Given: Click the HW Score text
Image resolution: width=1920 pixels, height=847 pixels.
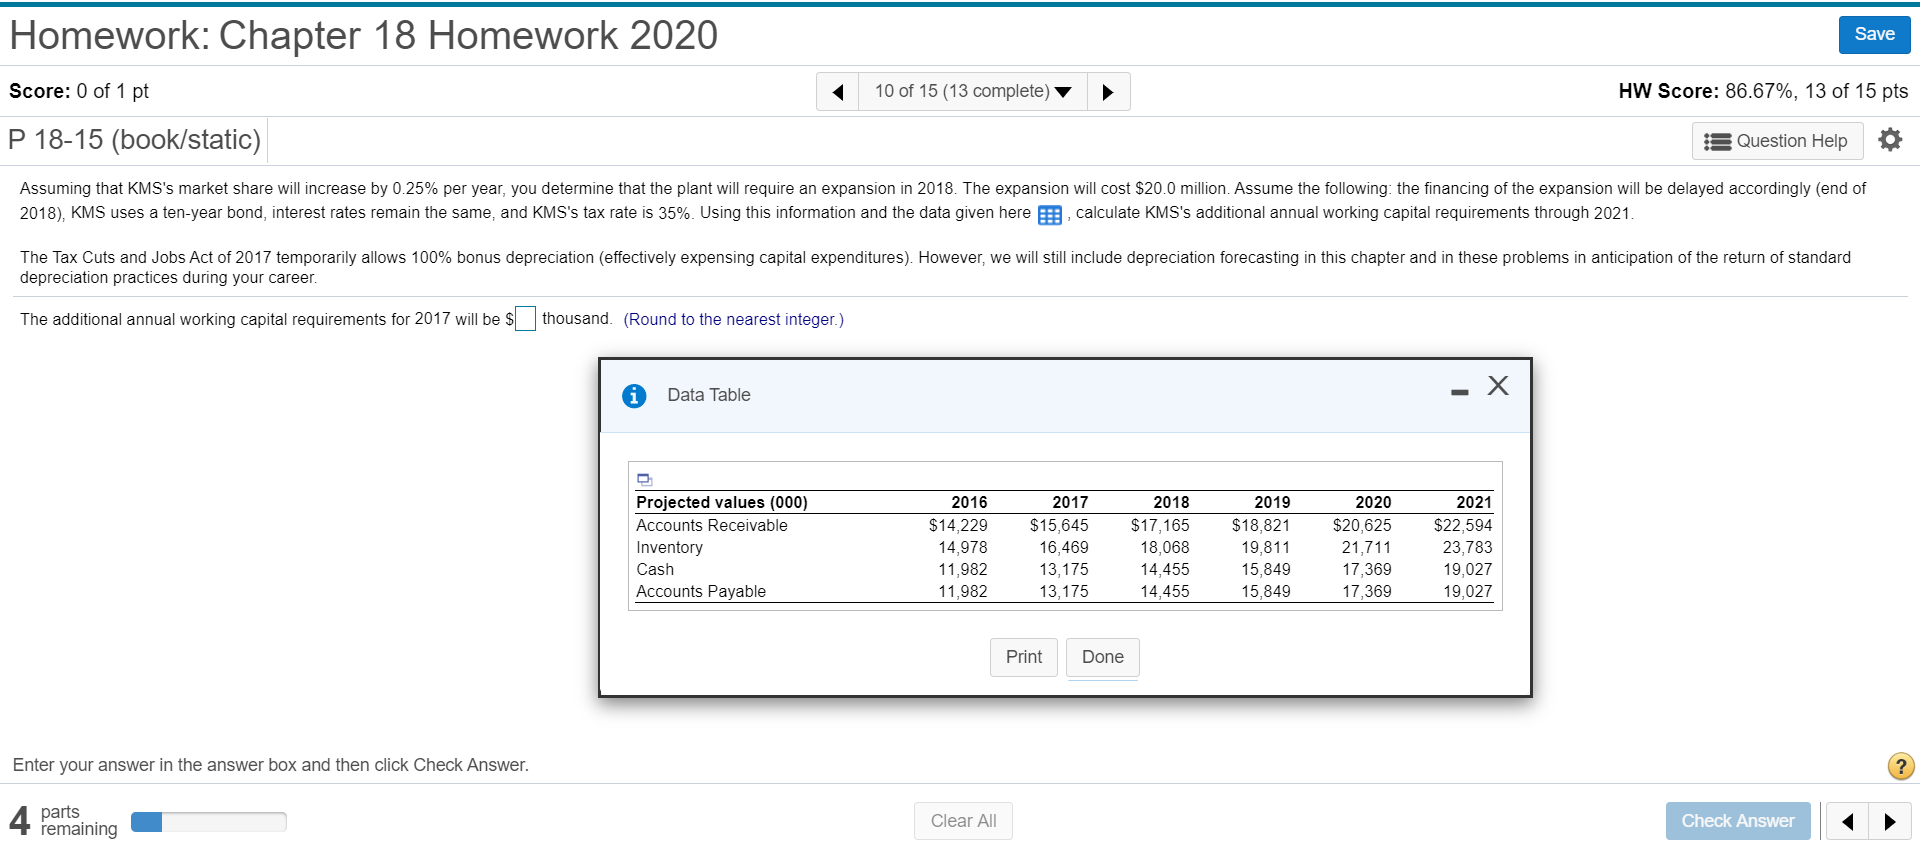Looking at the screenshot, I should [1763, 91].
